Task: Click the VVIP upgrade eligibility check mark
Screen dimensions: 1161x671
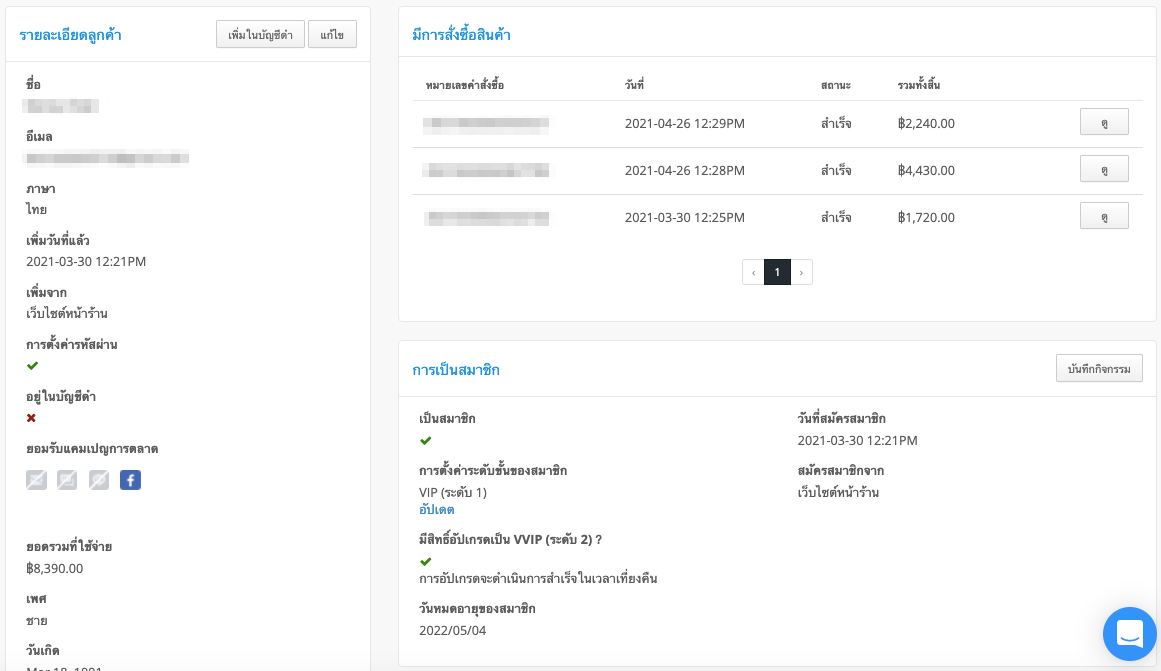Action: tap(425, 561)
